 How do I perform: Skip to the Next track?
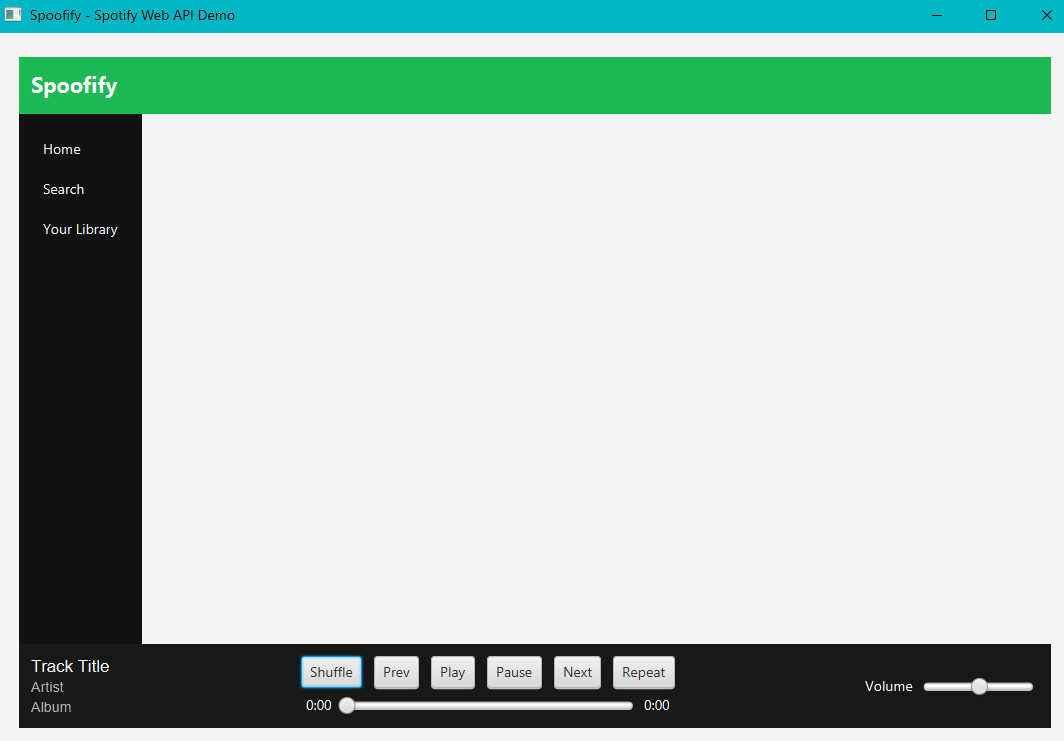pos(577,672)
